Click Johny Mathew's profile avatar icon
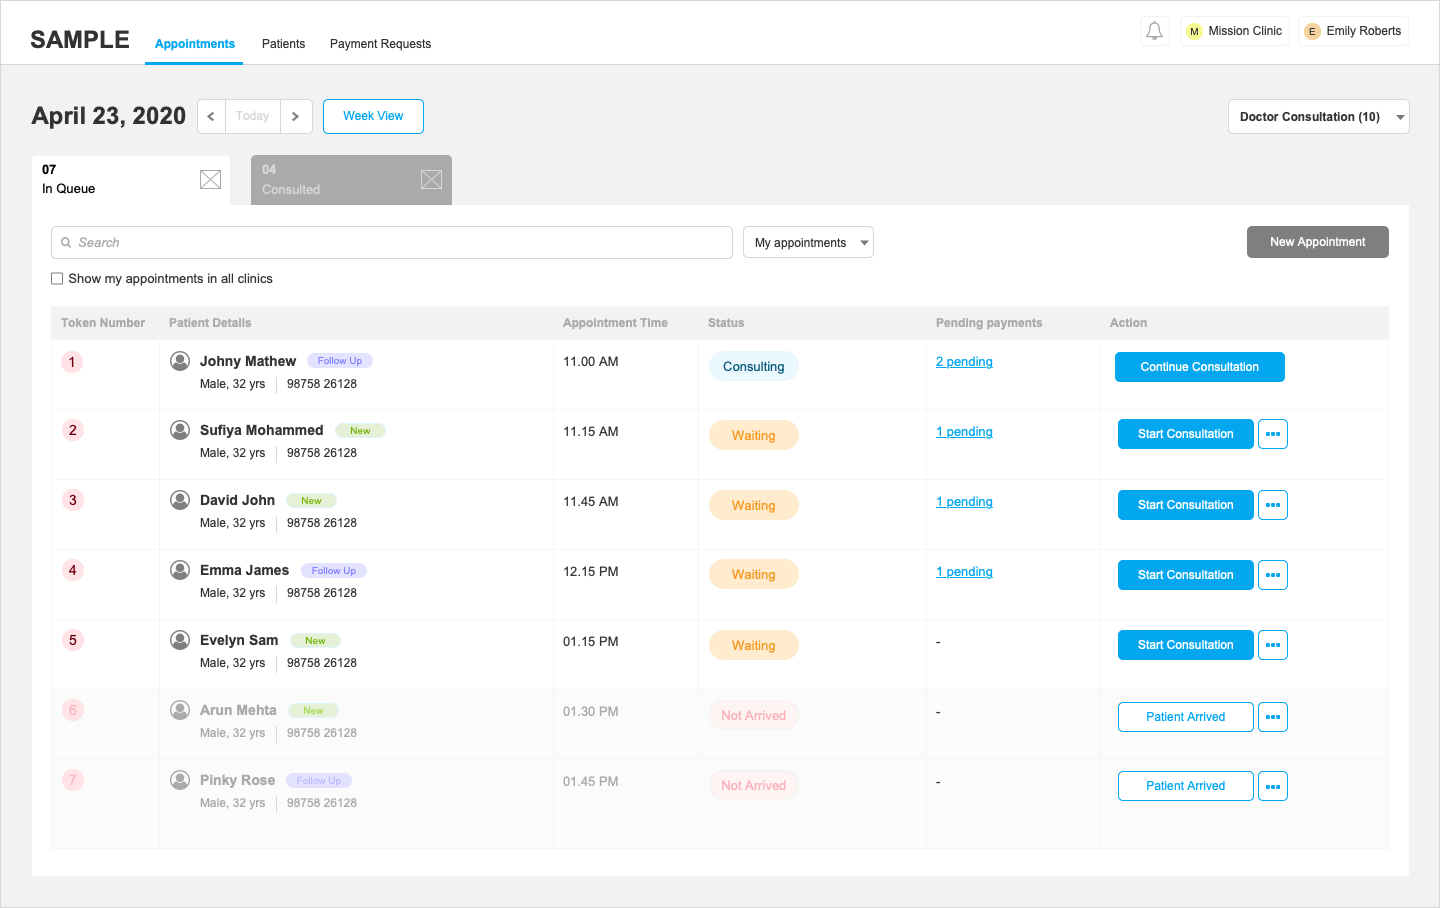This screenshot has height=908, width=1440. pos(180,361)
